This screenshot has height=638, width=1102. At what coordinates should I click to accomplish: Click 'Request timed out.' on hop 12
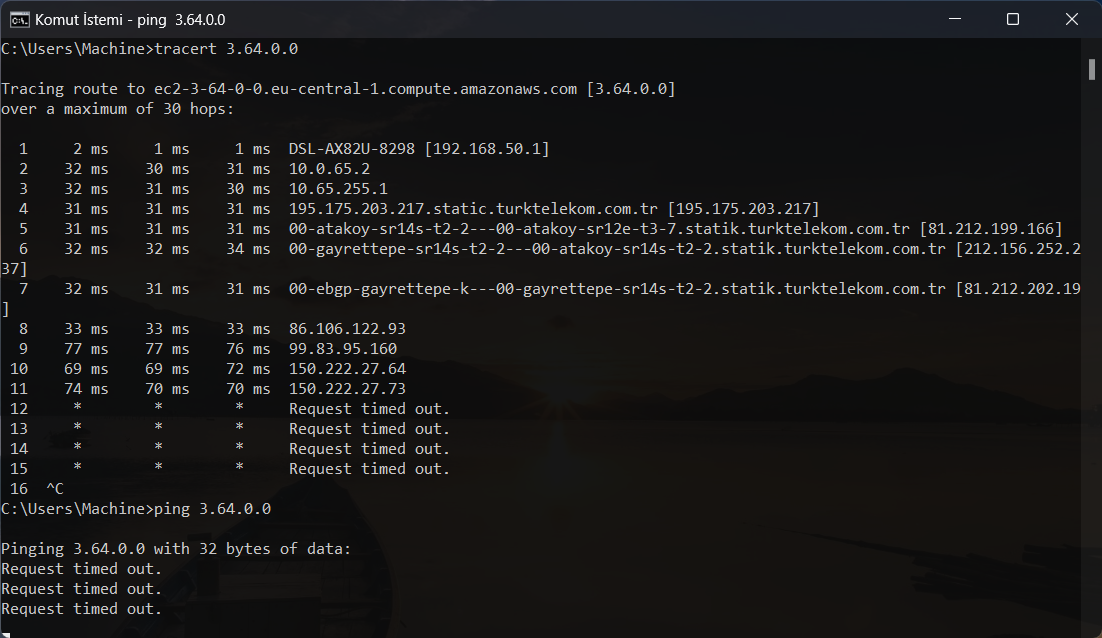point(369,409)
